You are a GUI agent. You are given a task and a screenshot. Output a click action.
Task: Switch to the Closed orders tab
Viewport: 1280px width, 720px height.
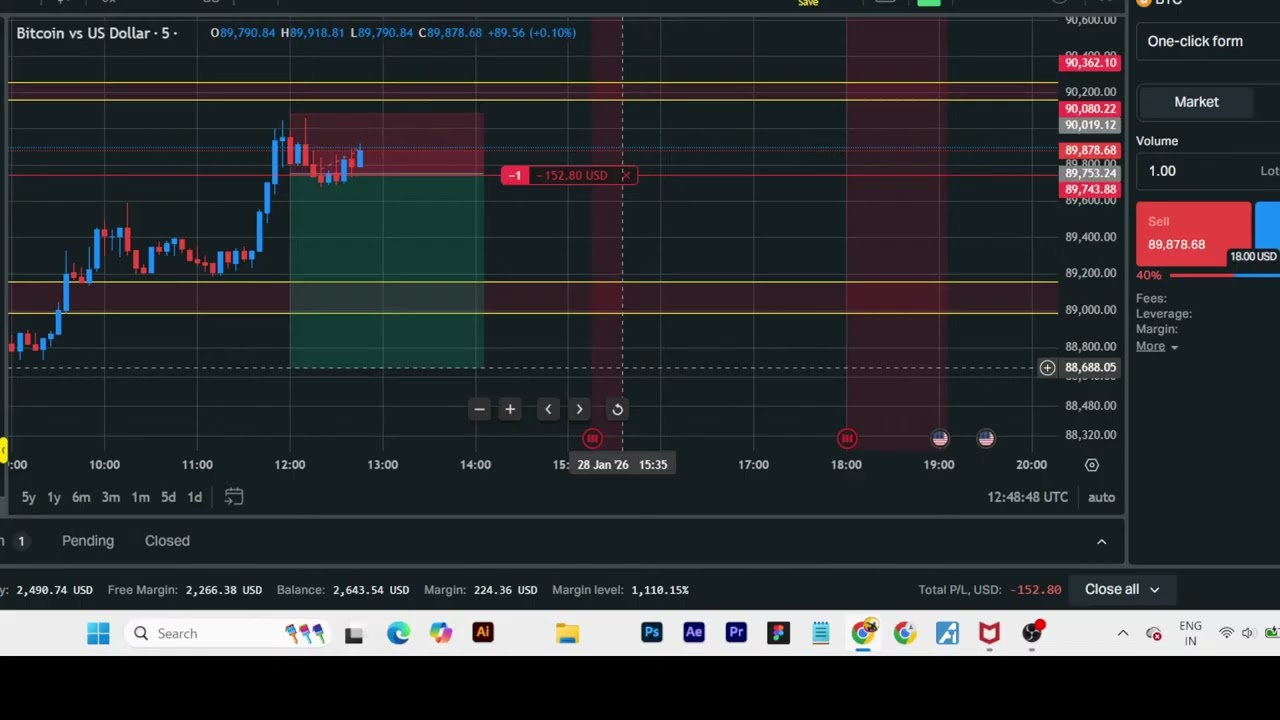pyautogui.click(x=167, y=541)
